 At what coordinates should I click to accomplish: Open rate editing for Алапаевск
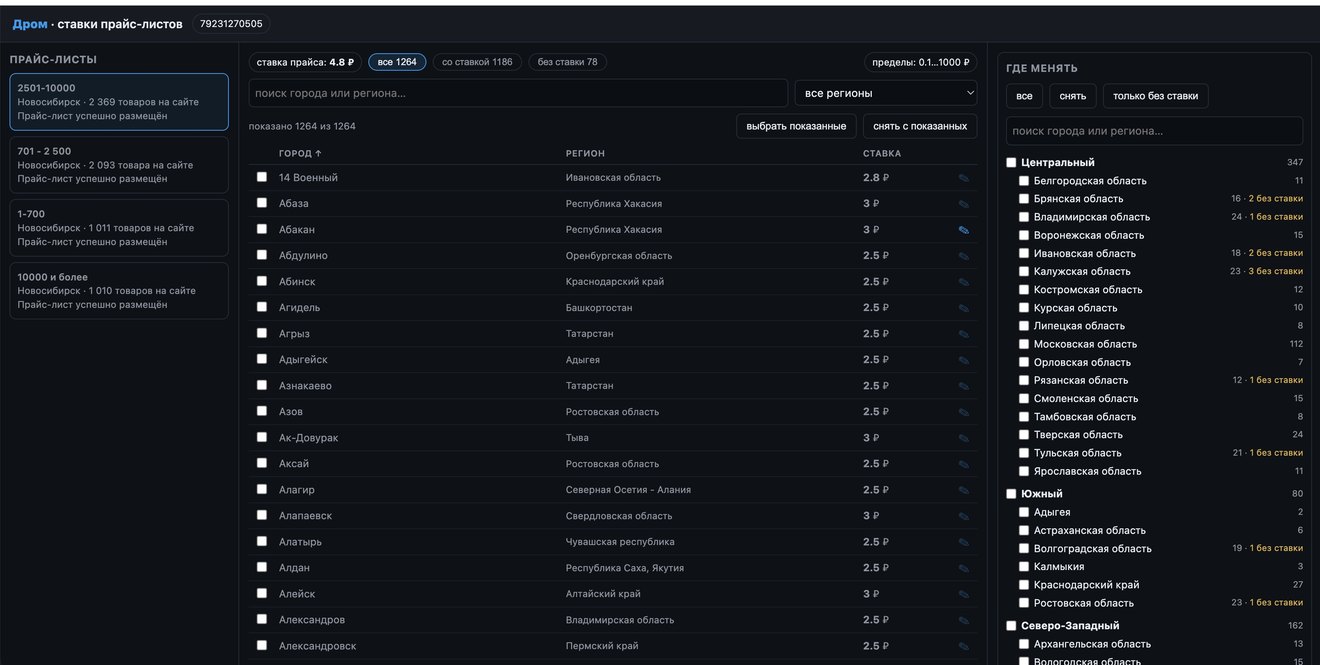(964, 516)
